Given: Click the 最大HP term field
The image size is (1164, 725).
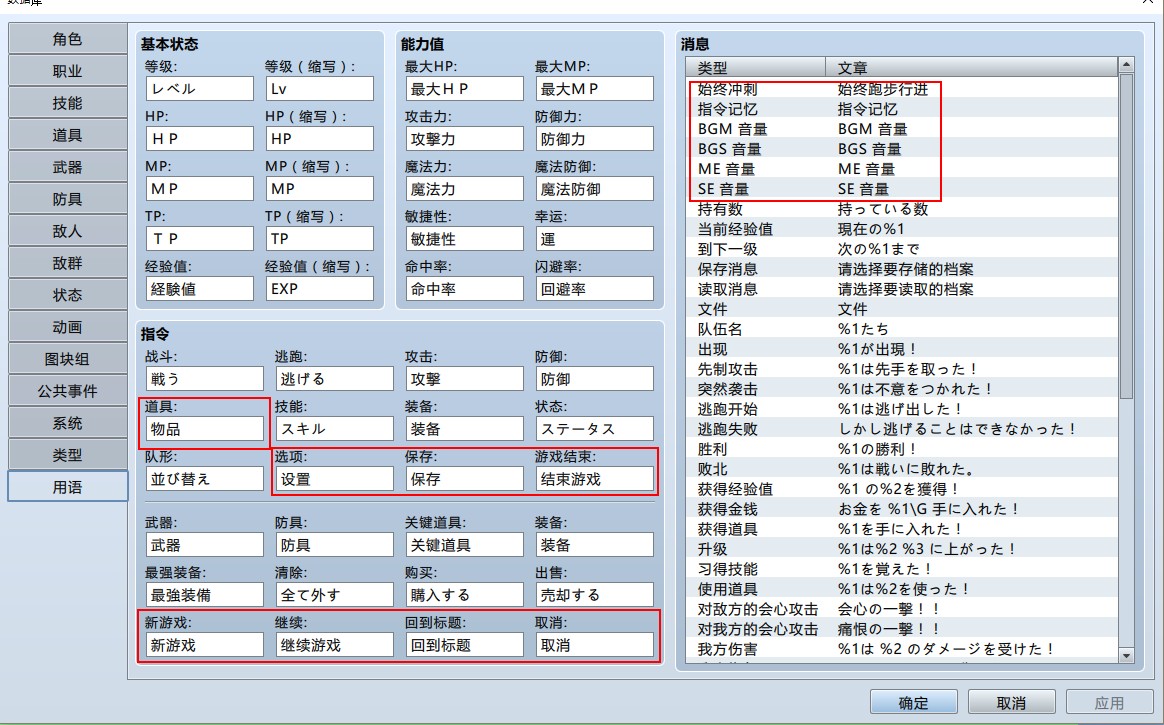Looking at the screenshot, I should [x=464, y=88].
